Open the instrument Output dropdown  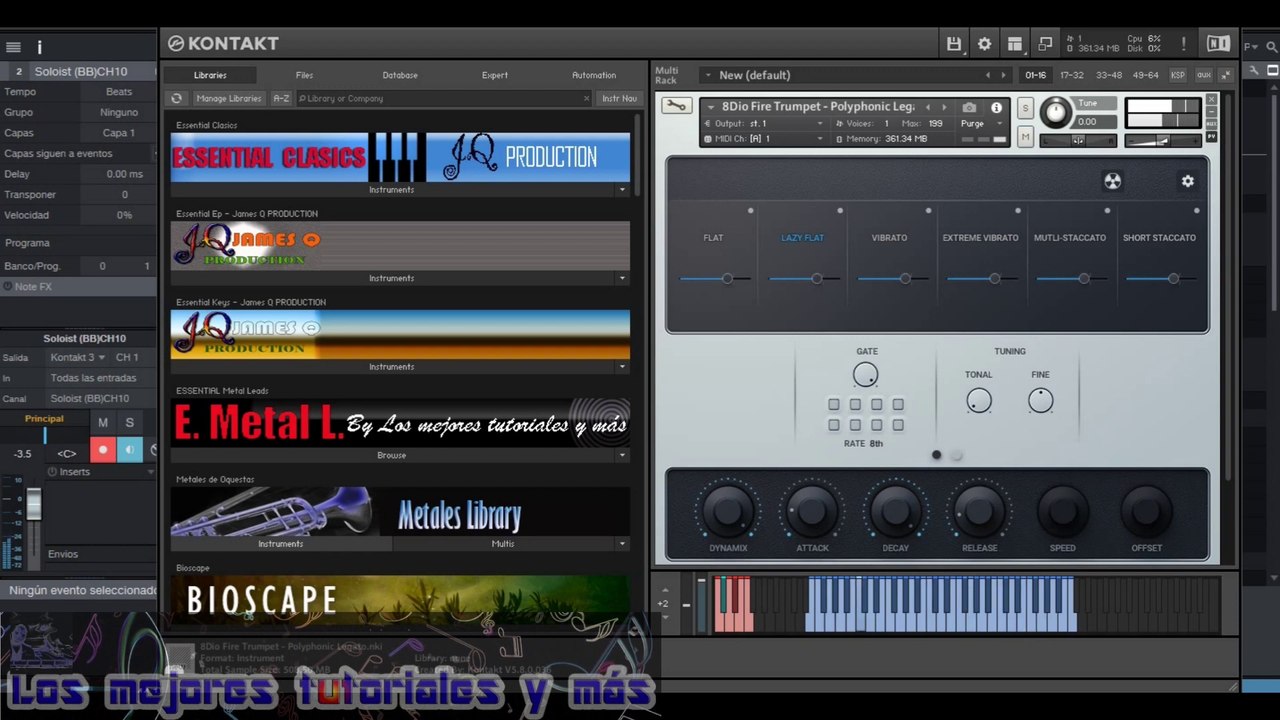(764, 124)
